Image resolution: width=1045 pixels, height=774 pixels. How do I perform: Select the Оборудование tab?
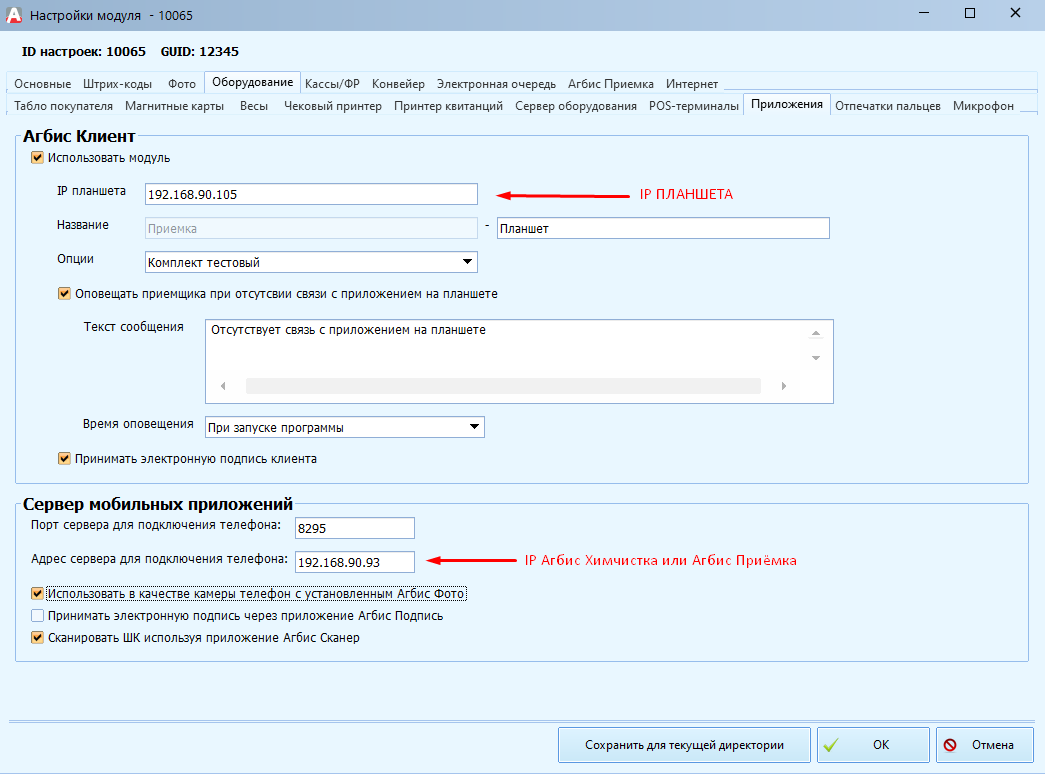253,82
